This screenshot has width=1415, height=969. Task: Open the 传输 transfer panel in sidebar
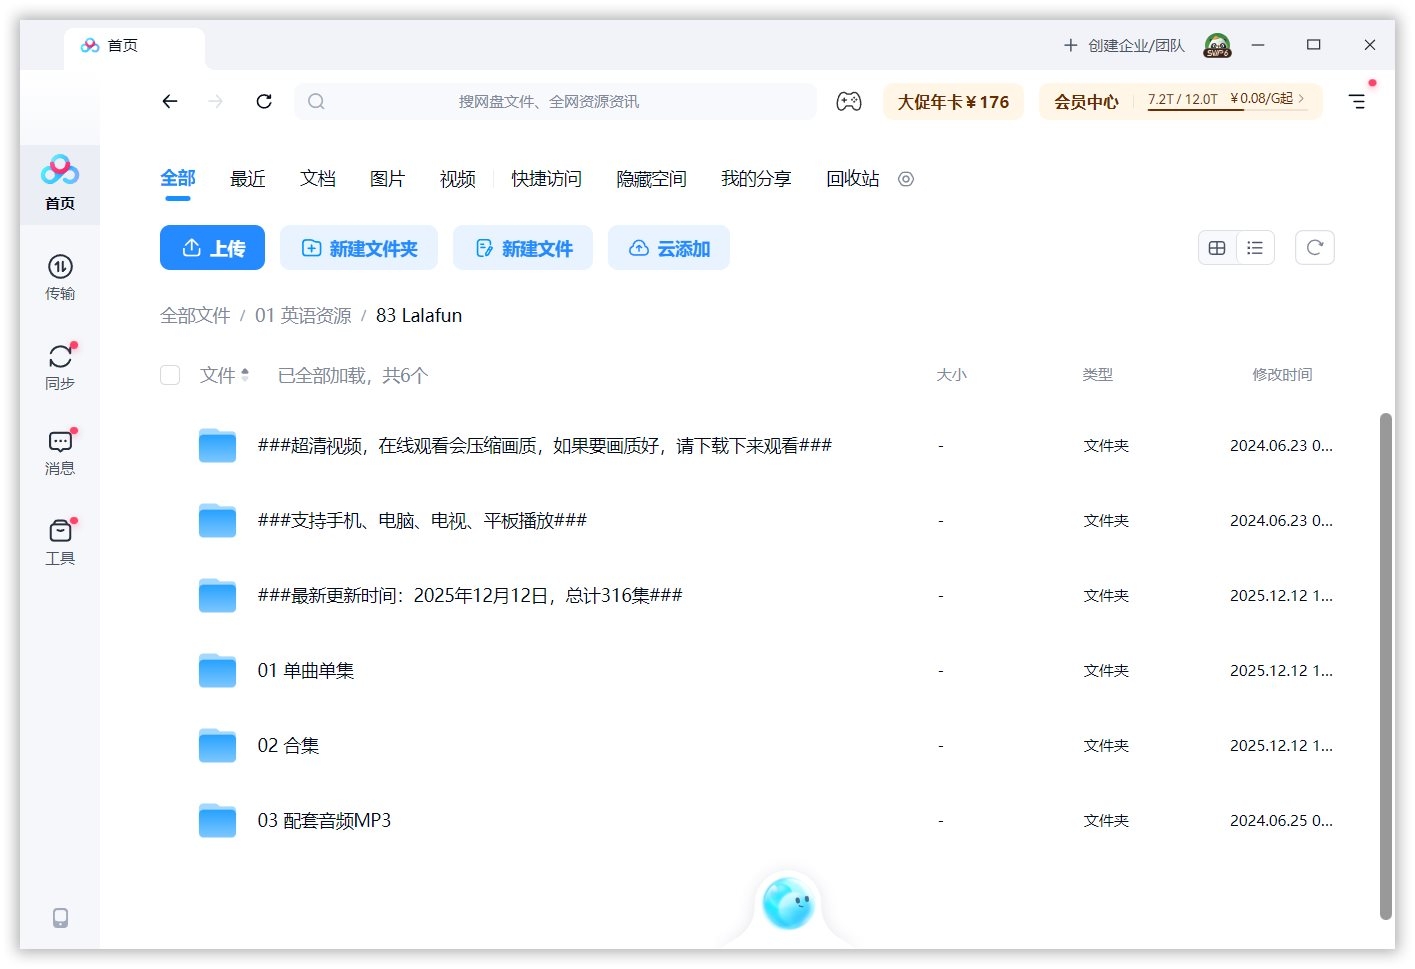60,277
